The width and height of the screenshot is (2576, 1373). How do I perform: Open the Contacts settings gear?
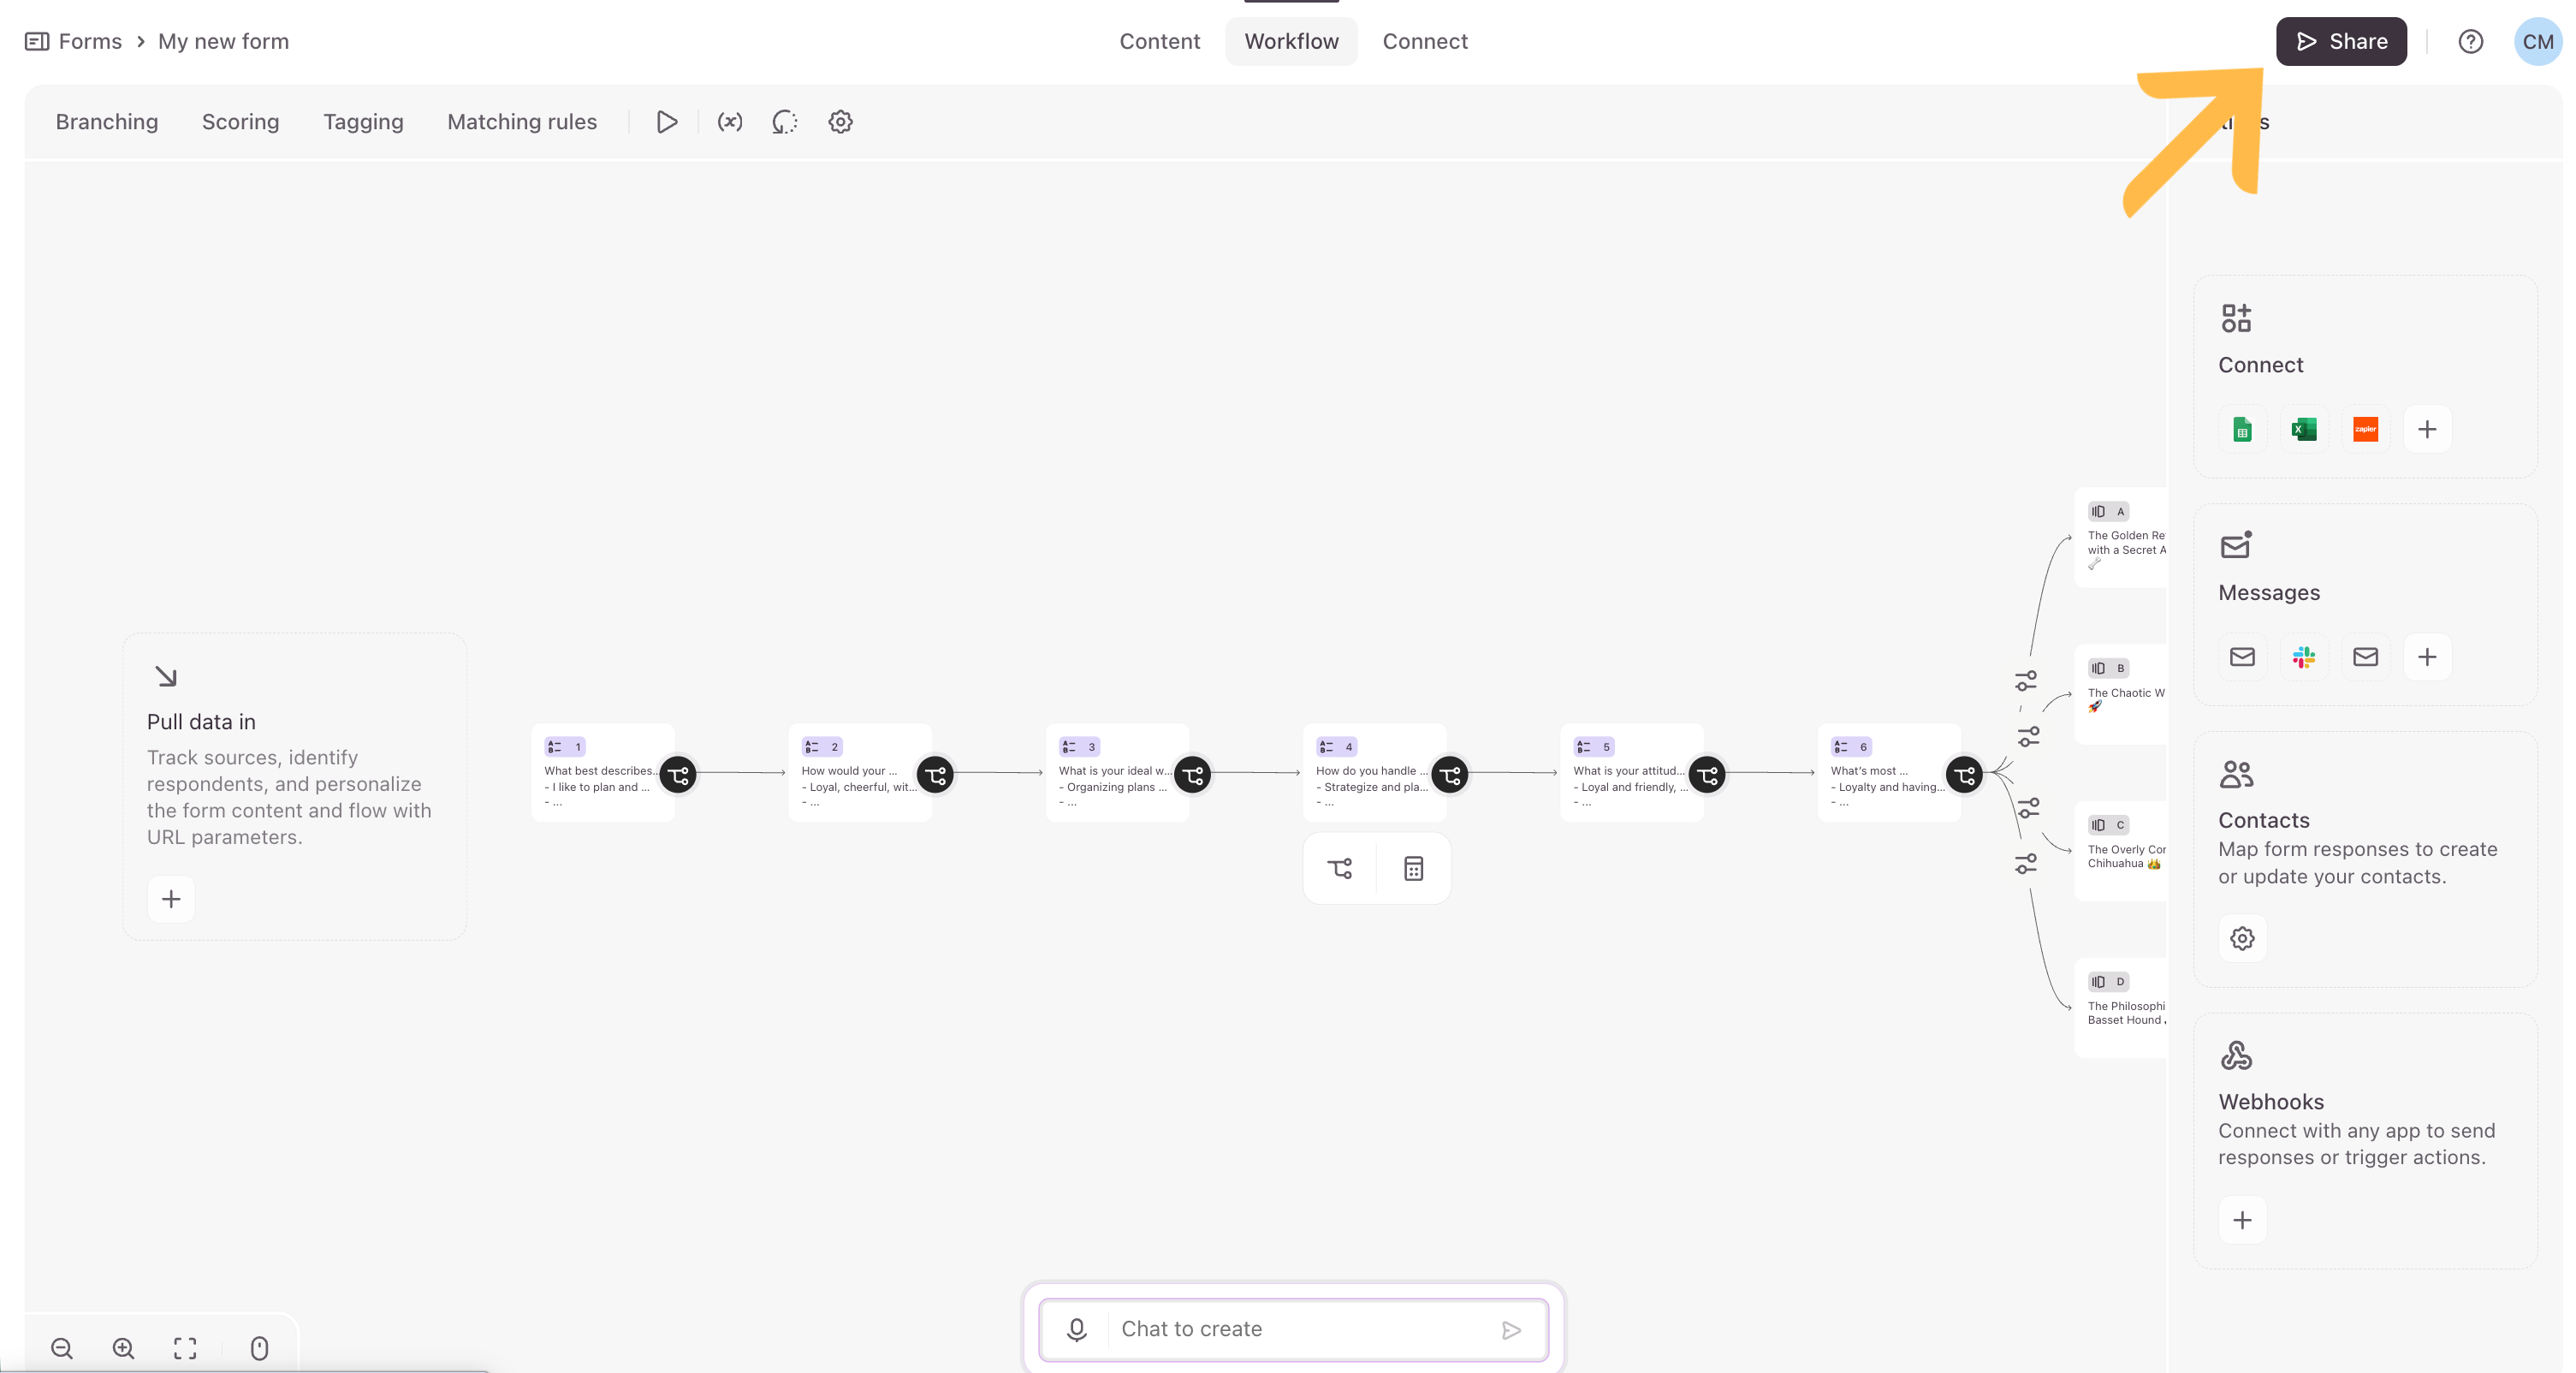(x=2242, y=938)
